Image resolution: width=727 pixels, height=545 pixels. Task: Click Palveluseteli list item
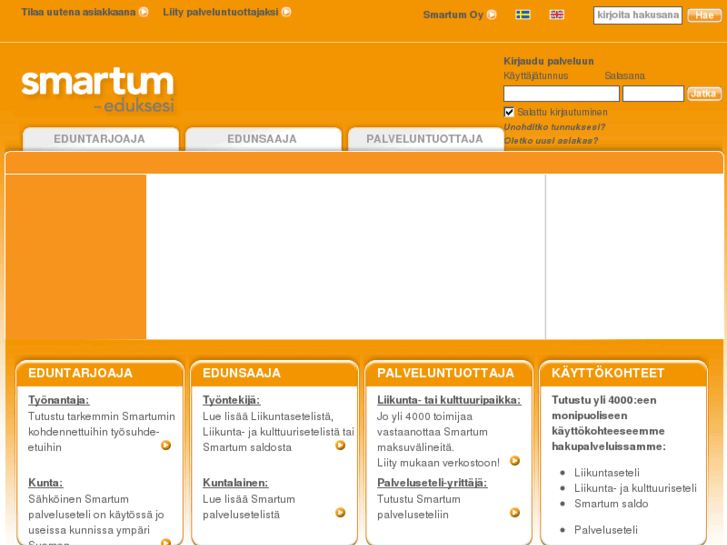coord(606,530)
